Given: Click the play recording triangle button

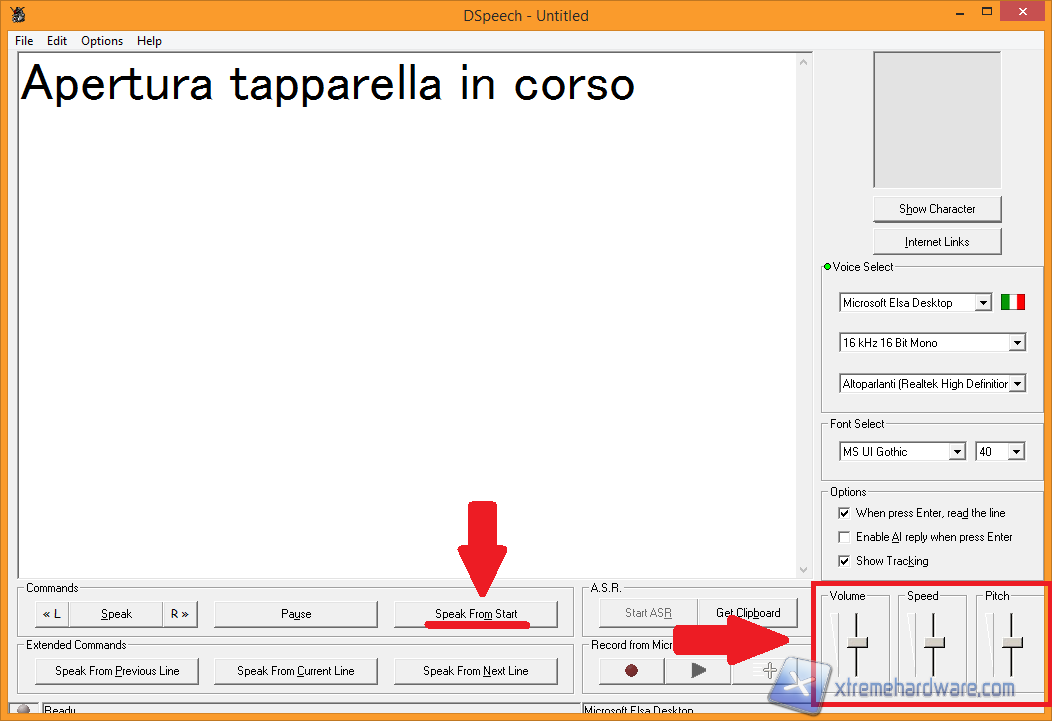Looking at the screenshot, I should click(x=698, y=670).
